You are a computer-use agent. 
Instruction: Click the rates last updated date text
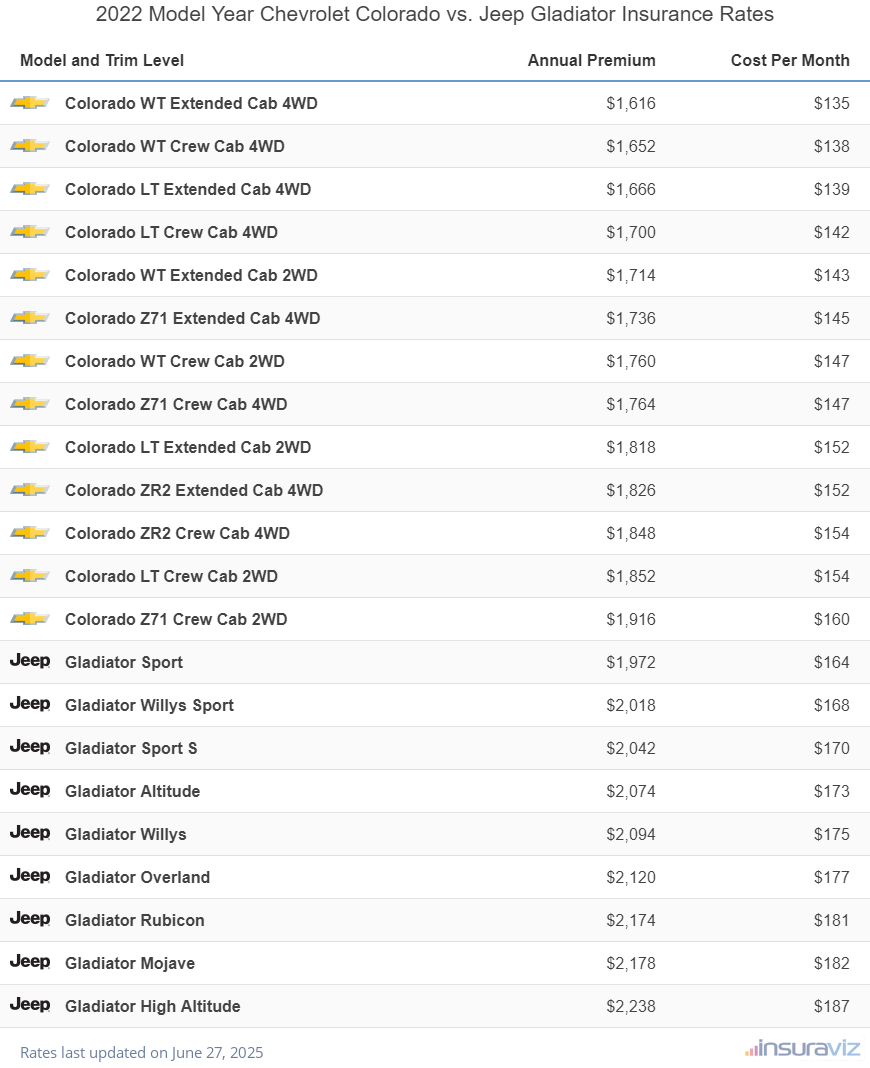(x=142, y=1052)
